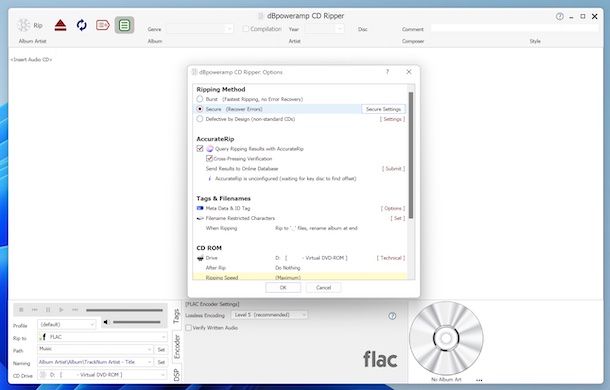The image size is (610, 390).
Task: Open Defective by Design Settings link
Action: pos(392,119)
